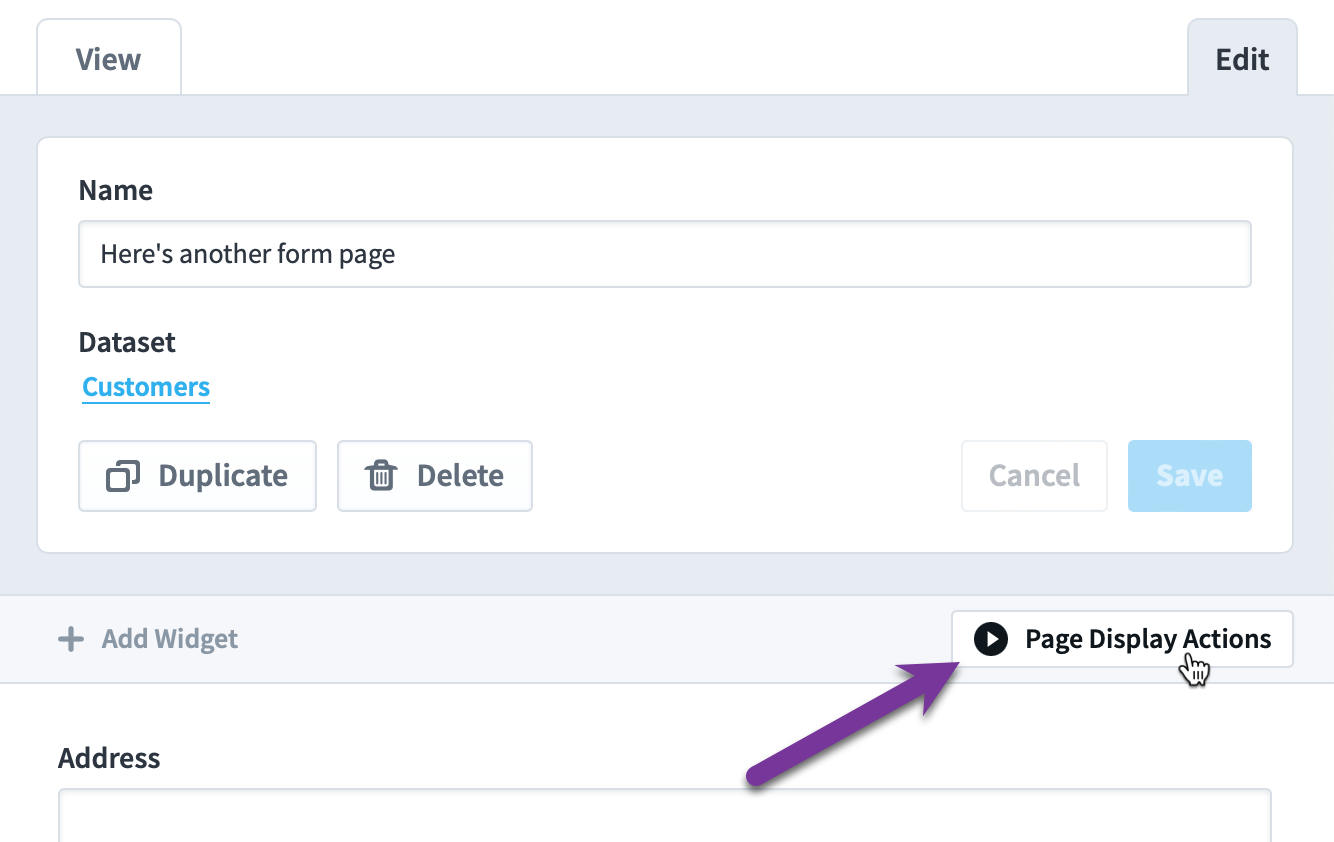Click the Name text field
This screenshot has height=842, width=1334.
click(665, 254)
